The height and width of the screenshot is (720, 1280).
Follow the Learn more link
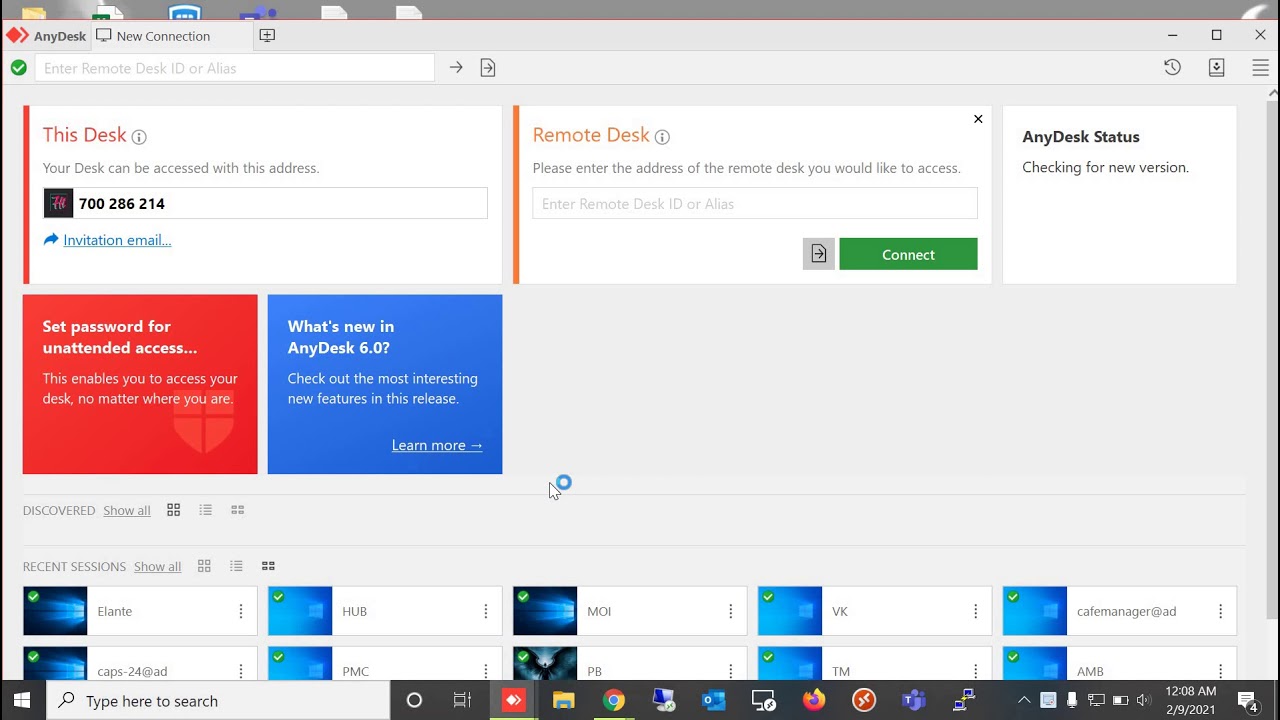coord(437,445)
